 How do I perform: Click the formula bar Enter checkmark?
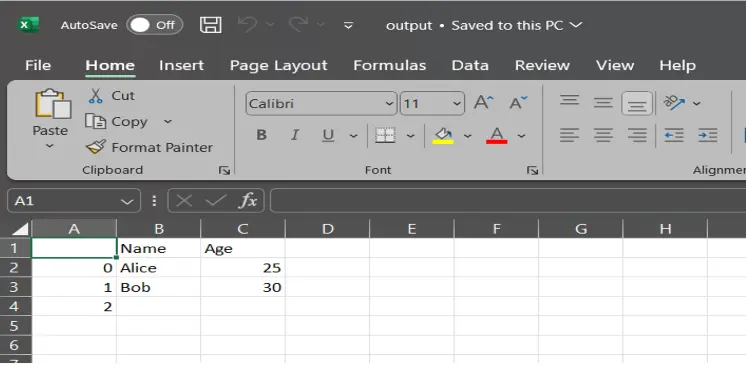coord(216,201)
